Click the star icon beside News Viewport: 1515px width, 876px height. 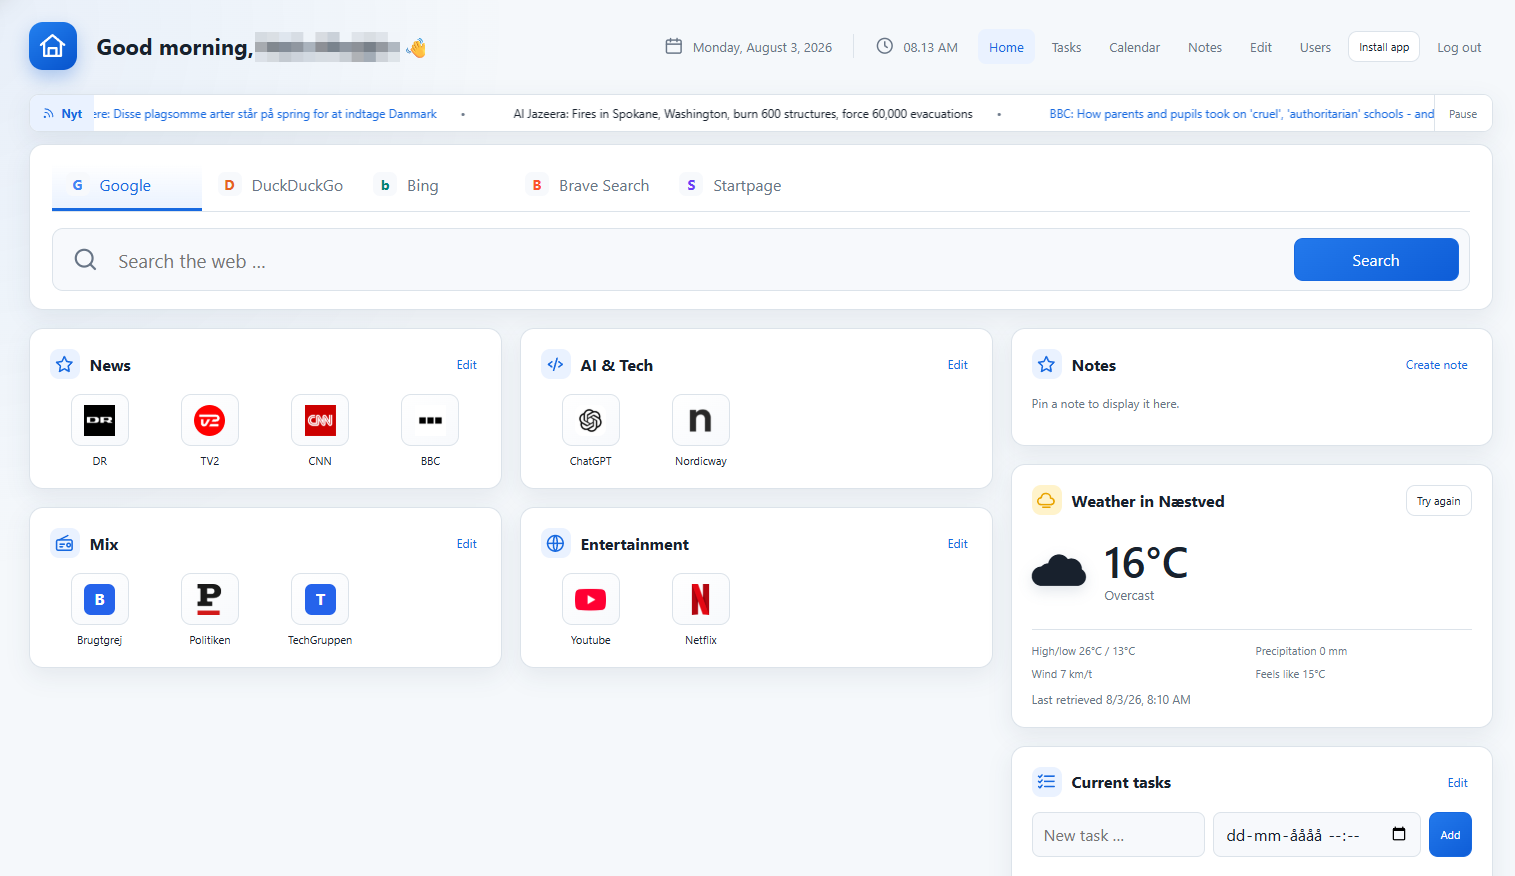(x=65, y=365)
